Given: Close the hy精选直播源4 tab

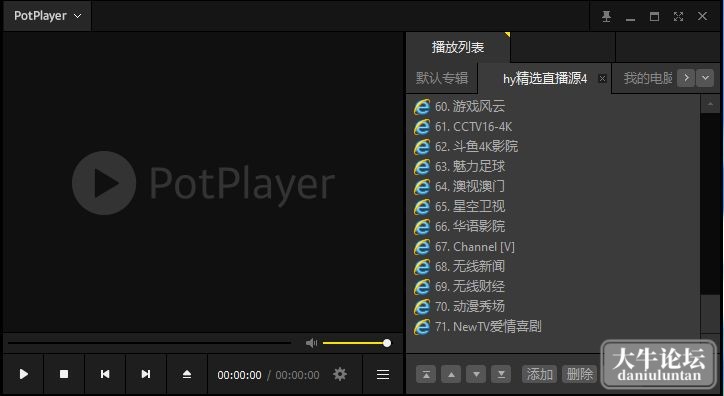Looking at the screenshot, I should click(602, 78).
